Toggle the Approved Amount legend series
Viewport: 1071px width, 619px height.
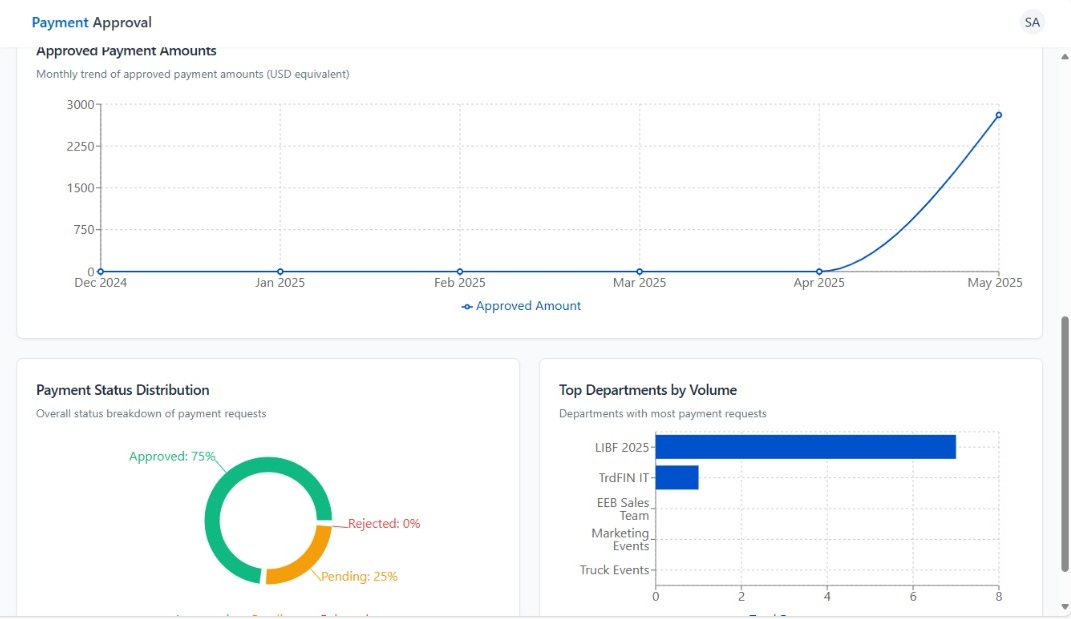coord(521,306)
